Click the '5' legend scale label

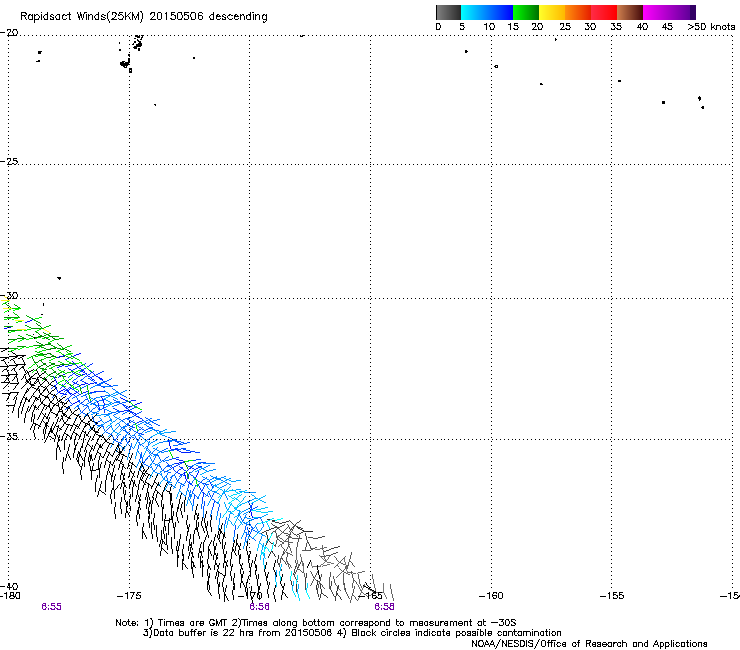[x=462, y=27]
